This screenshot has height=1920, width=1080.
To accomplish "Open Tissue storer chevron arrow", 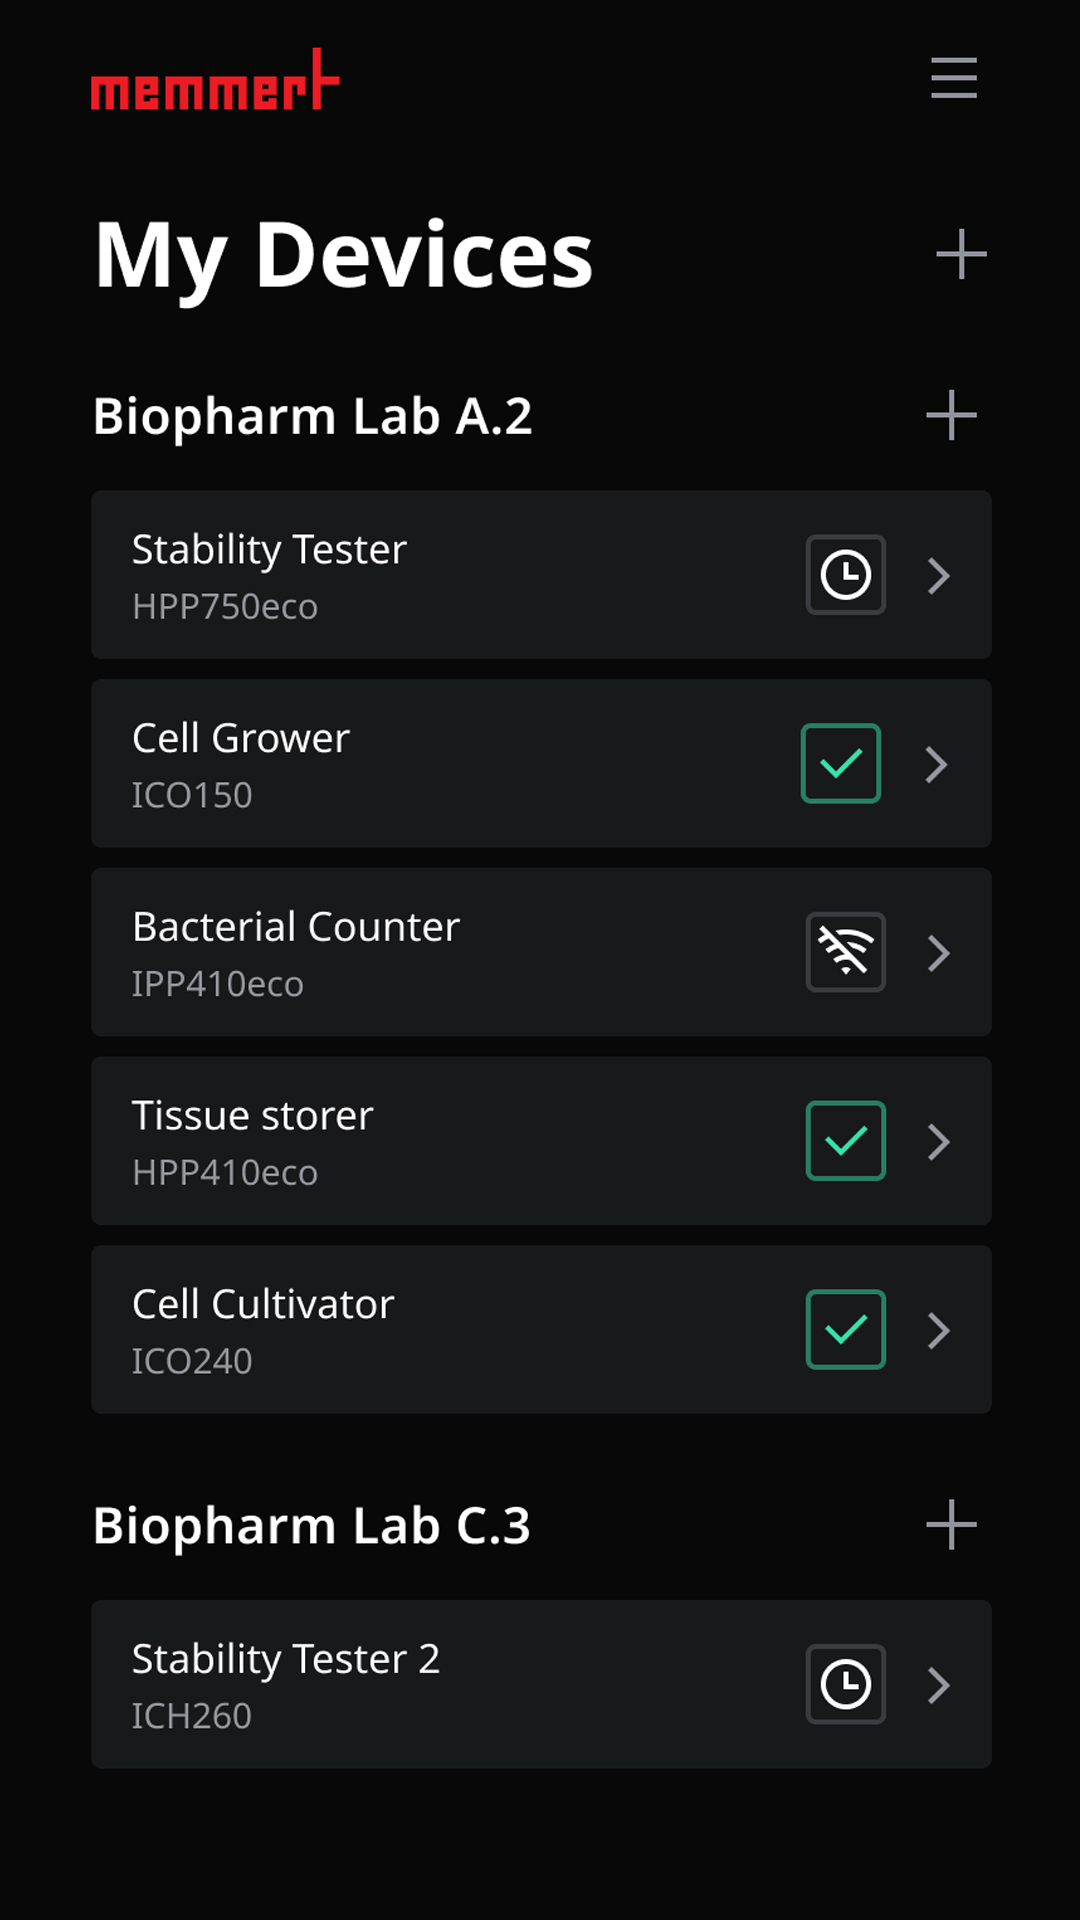I will pos(938,1142).
